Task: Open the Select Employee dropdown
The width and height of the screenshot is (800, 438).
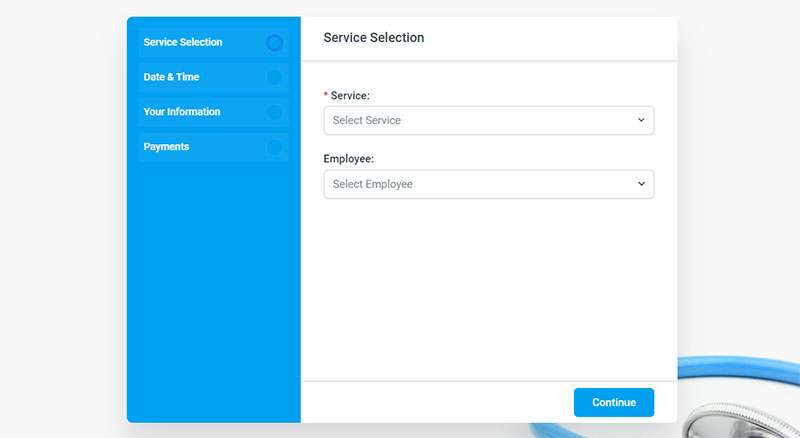Action: coord(489,184)
